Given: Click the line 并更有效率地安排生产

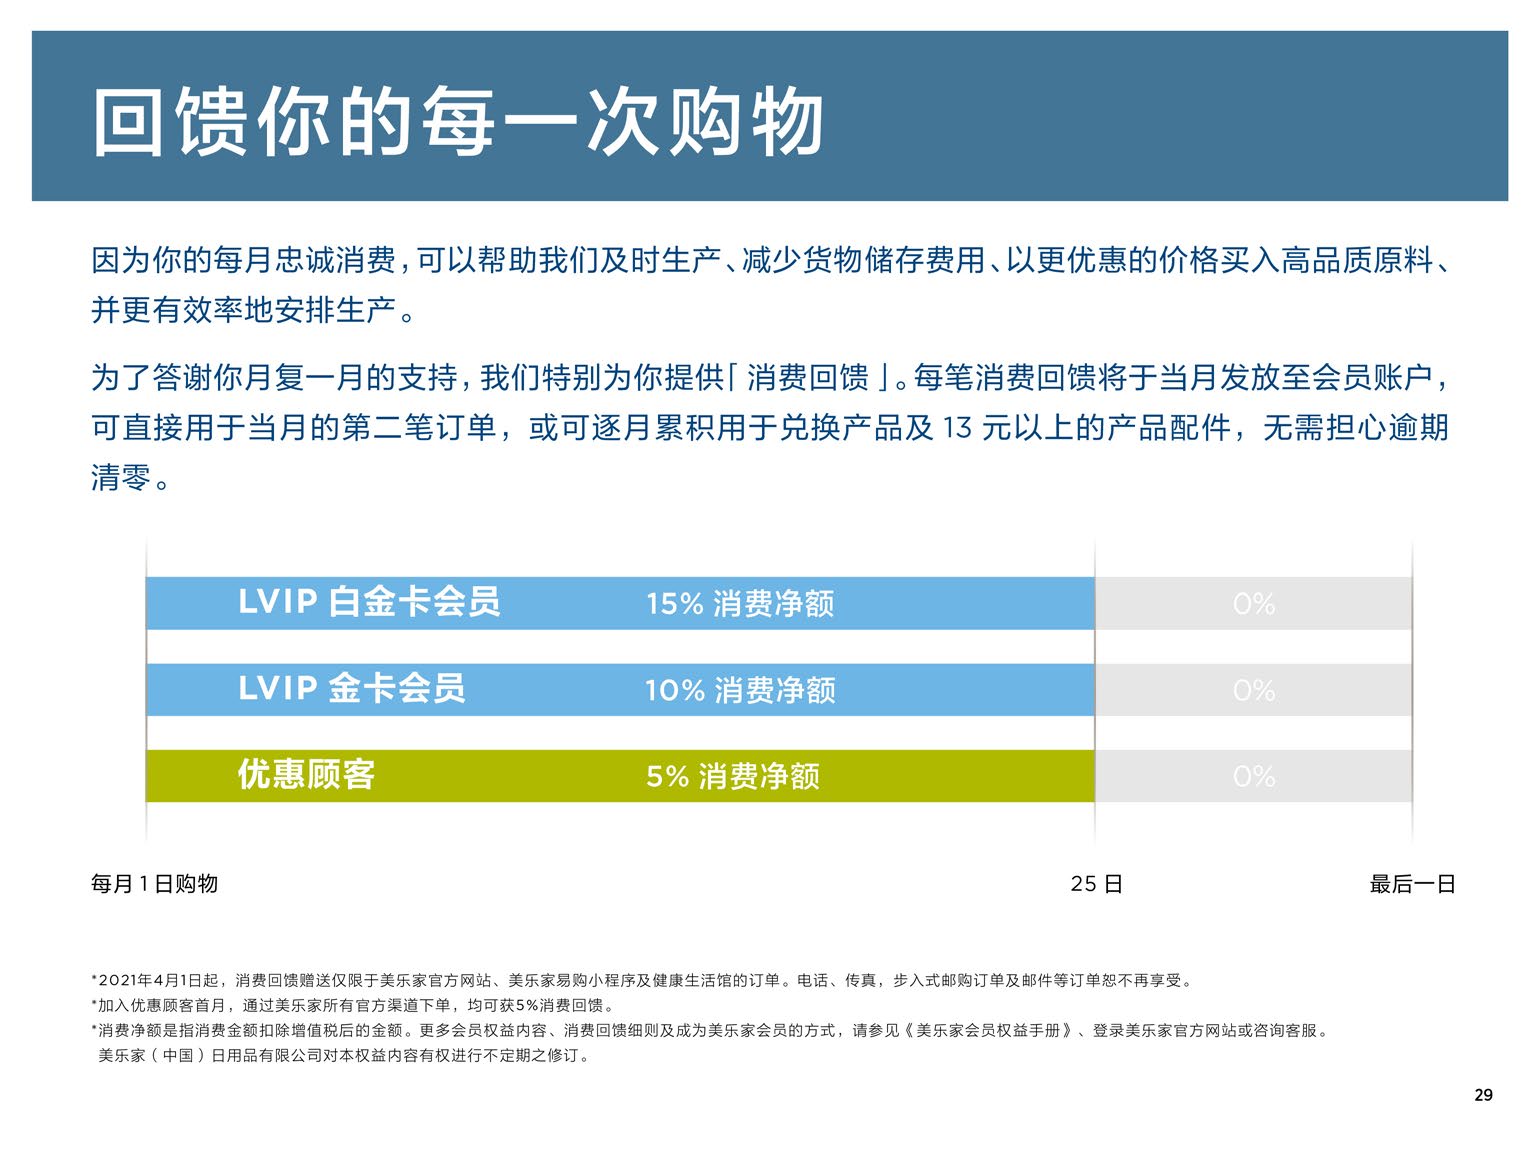Looking at the screenshot, I should [254, 311].
